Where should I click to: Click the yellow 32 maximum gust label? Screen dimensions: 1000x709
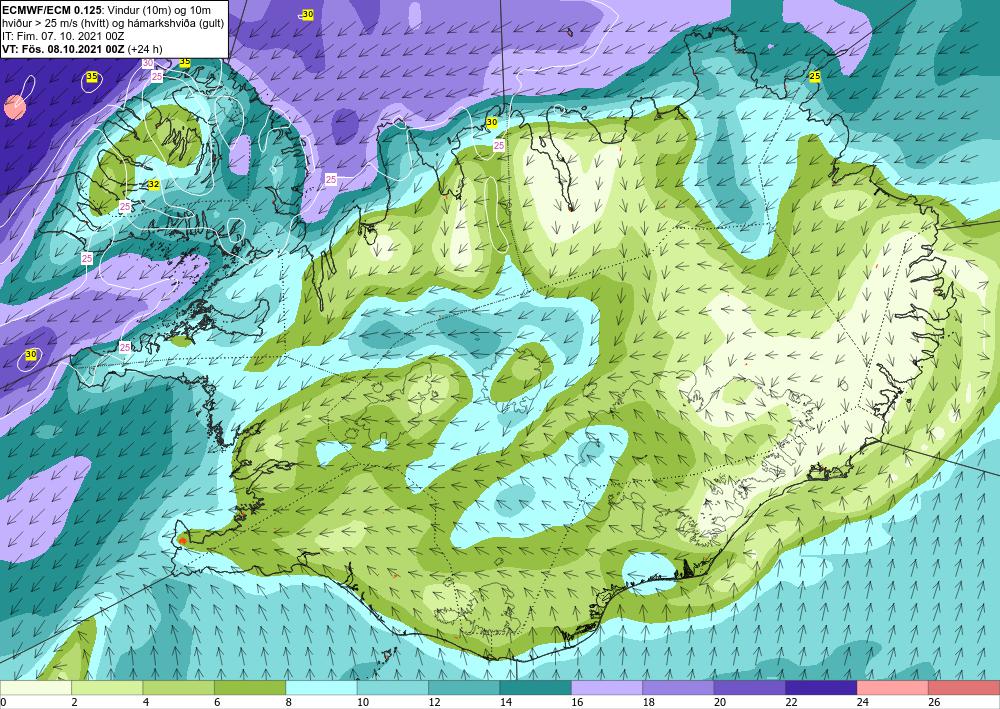click(x=154, y=184)
